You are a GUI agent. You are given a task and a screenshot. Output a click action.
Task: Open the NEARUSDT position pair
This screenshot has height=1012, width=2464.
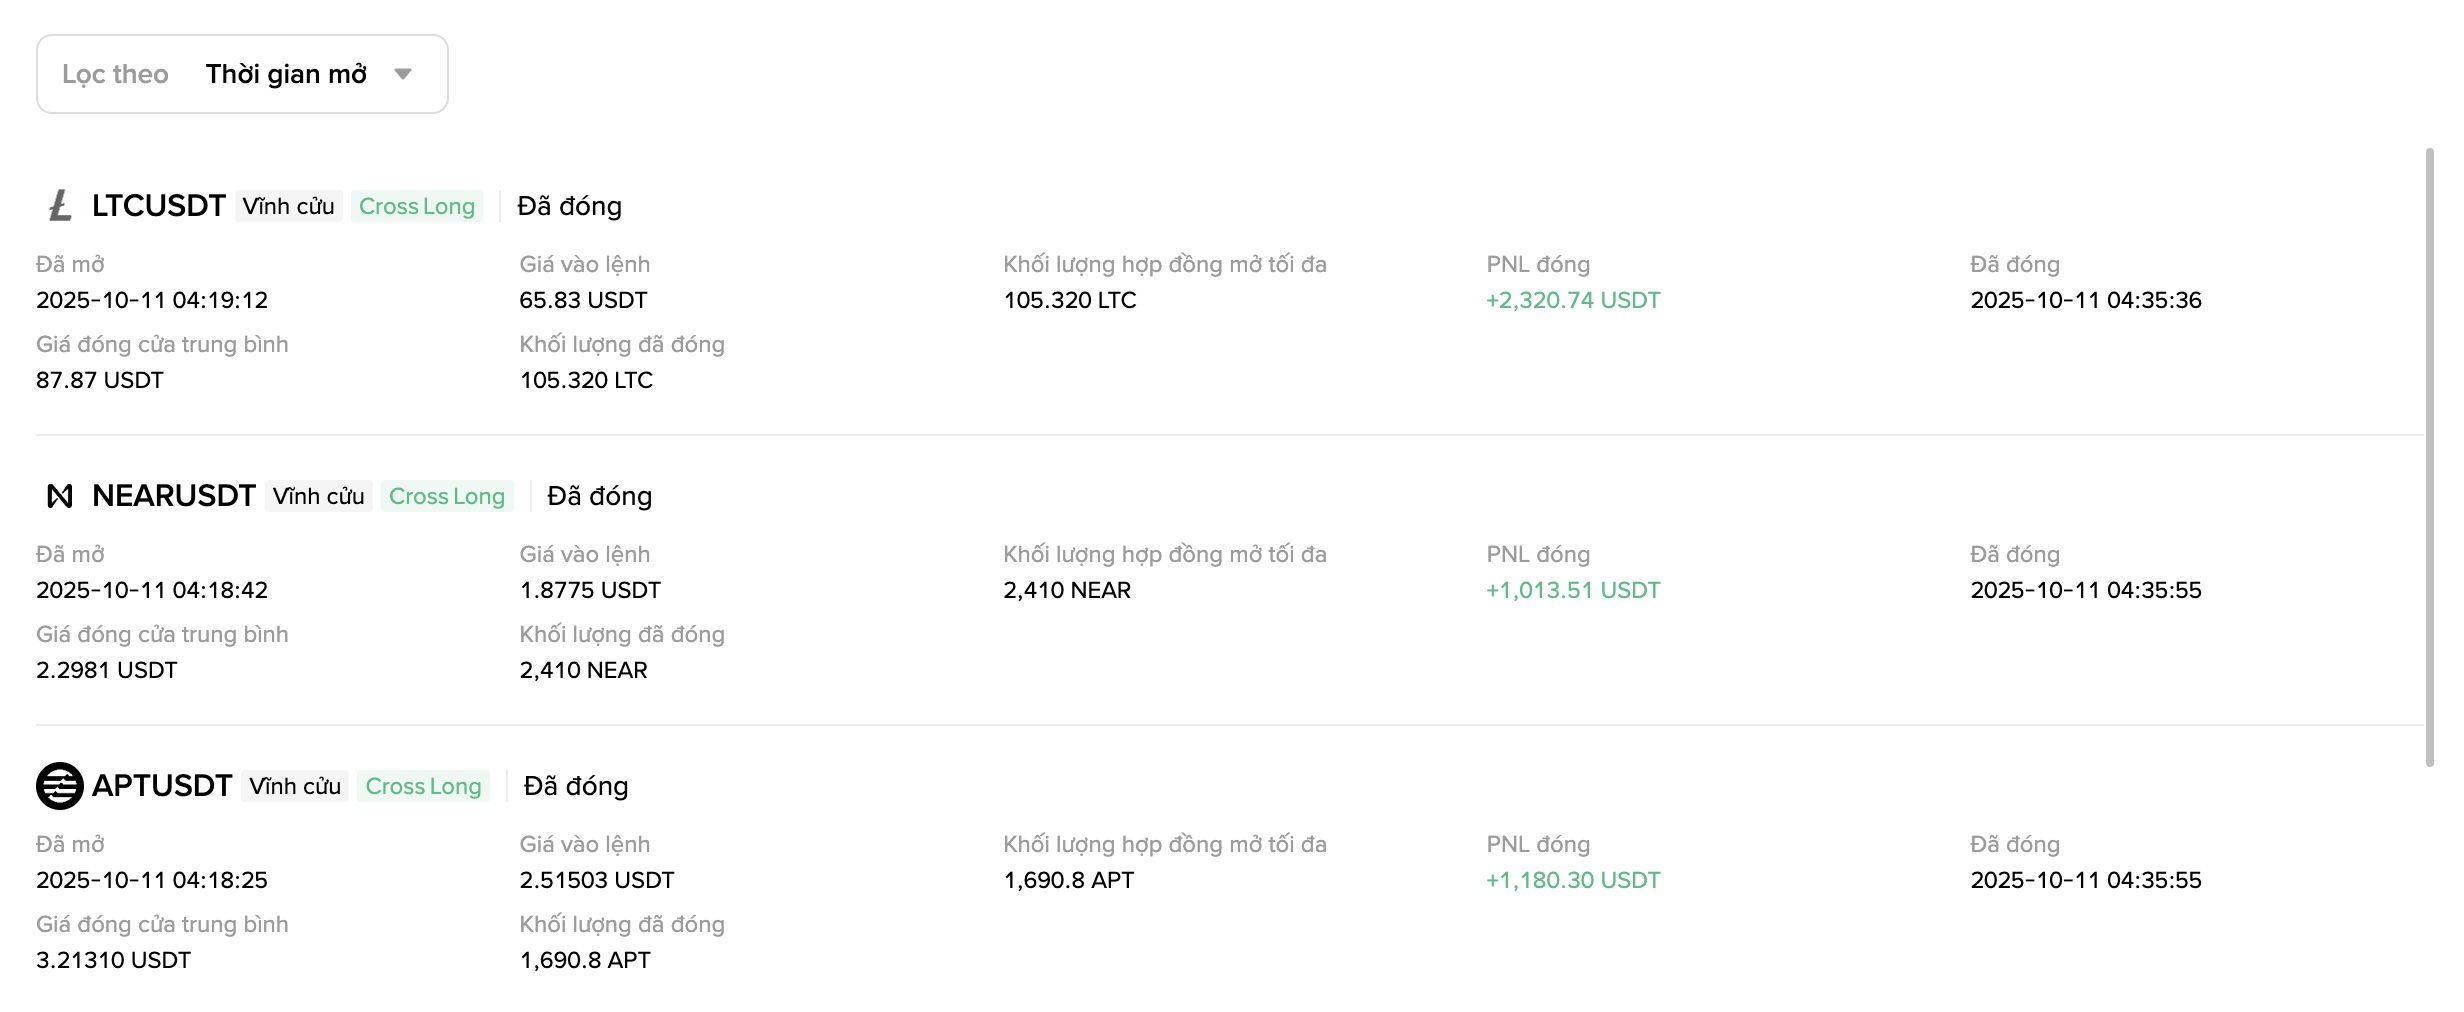[x=173, y=496]
